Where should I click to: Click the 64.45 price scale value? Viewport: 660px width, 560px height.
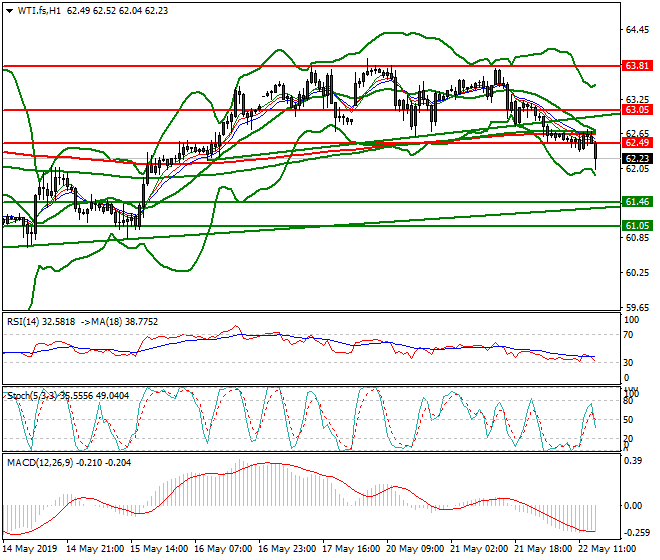click(x=637, y=30)
